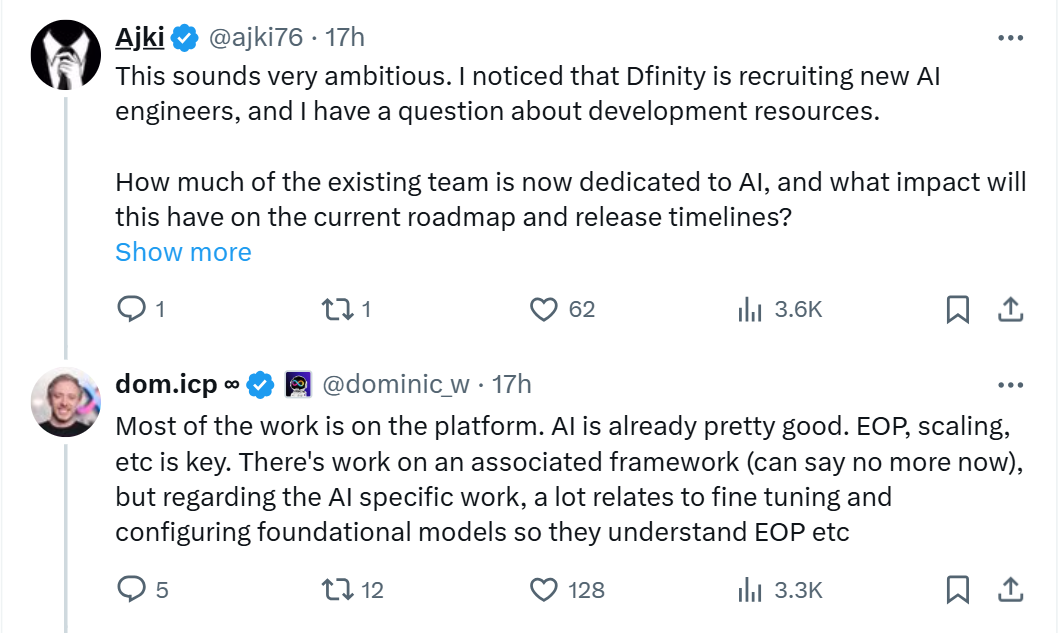Click the @ajki76 handle
Screen dimensions: 1058x633
(256, 38)
